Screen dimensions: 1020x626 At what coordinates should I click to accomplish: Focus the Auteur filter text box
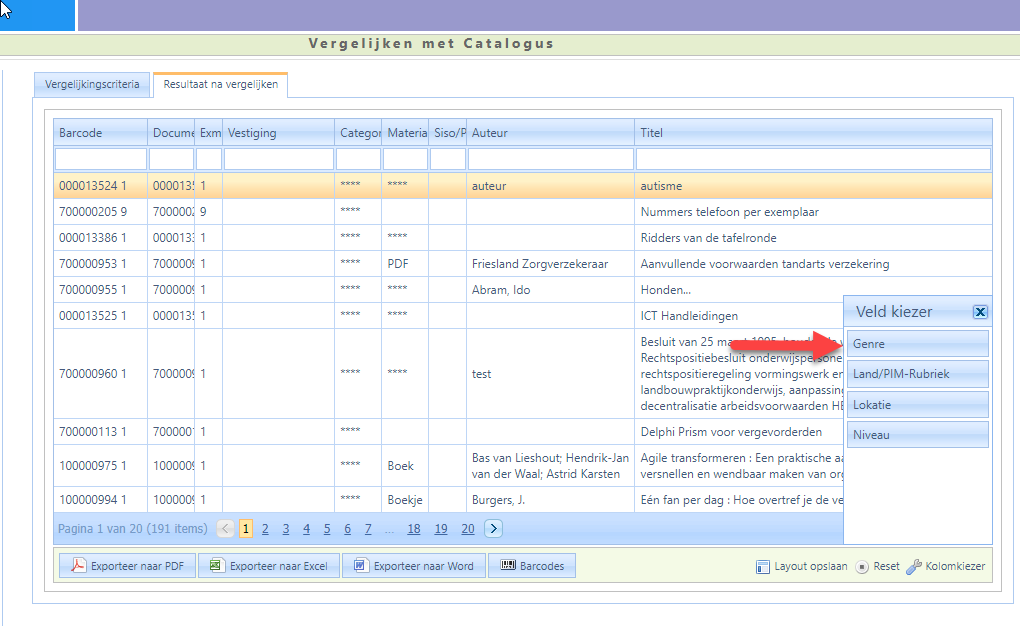550,159
